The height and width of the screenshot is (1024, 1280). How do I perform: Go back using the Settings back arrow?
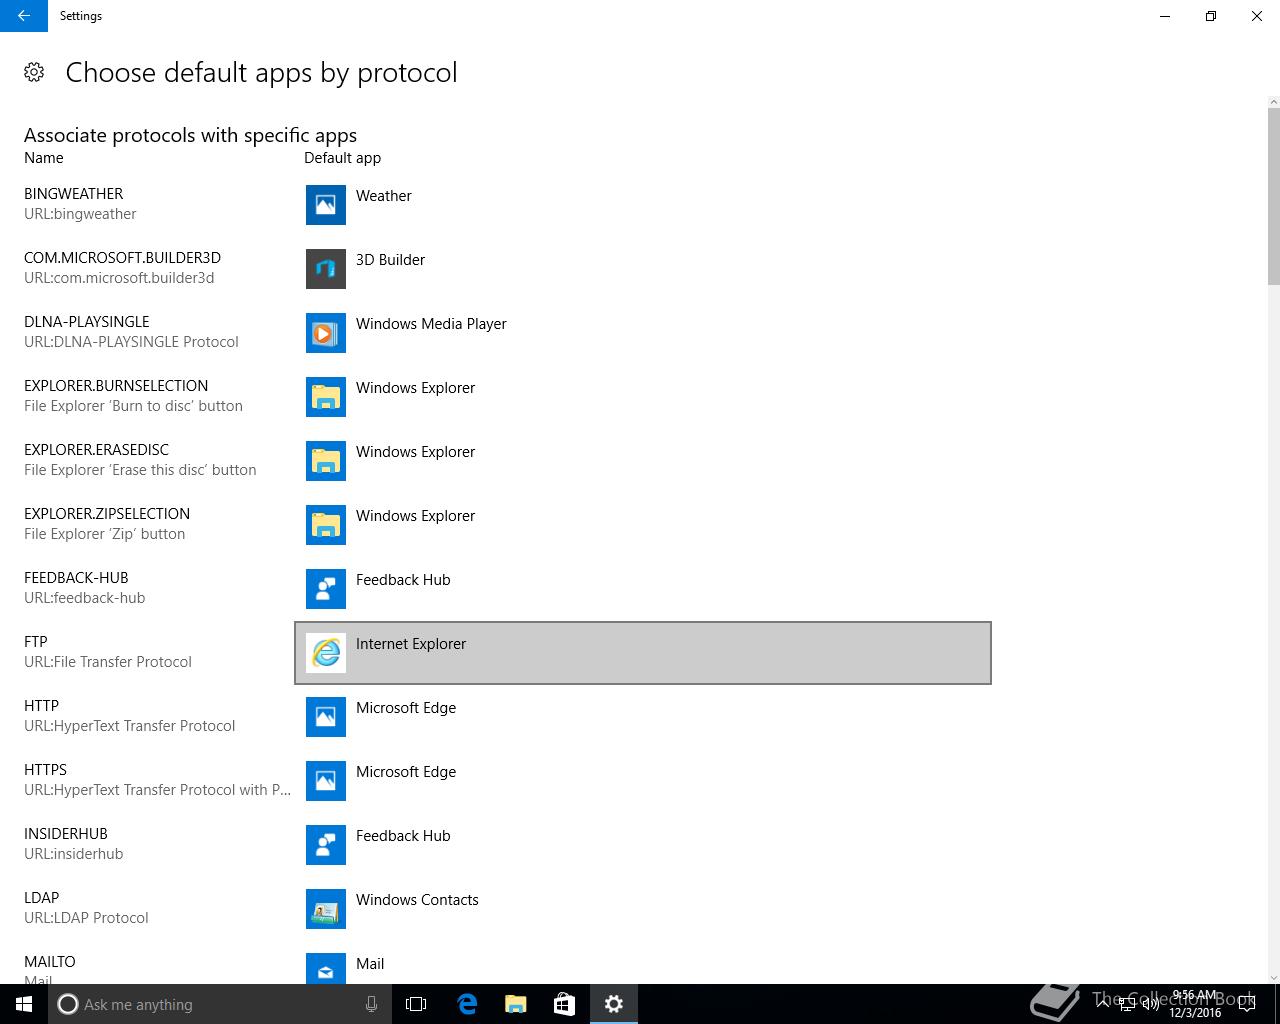tap(24, 16)
